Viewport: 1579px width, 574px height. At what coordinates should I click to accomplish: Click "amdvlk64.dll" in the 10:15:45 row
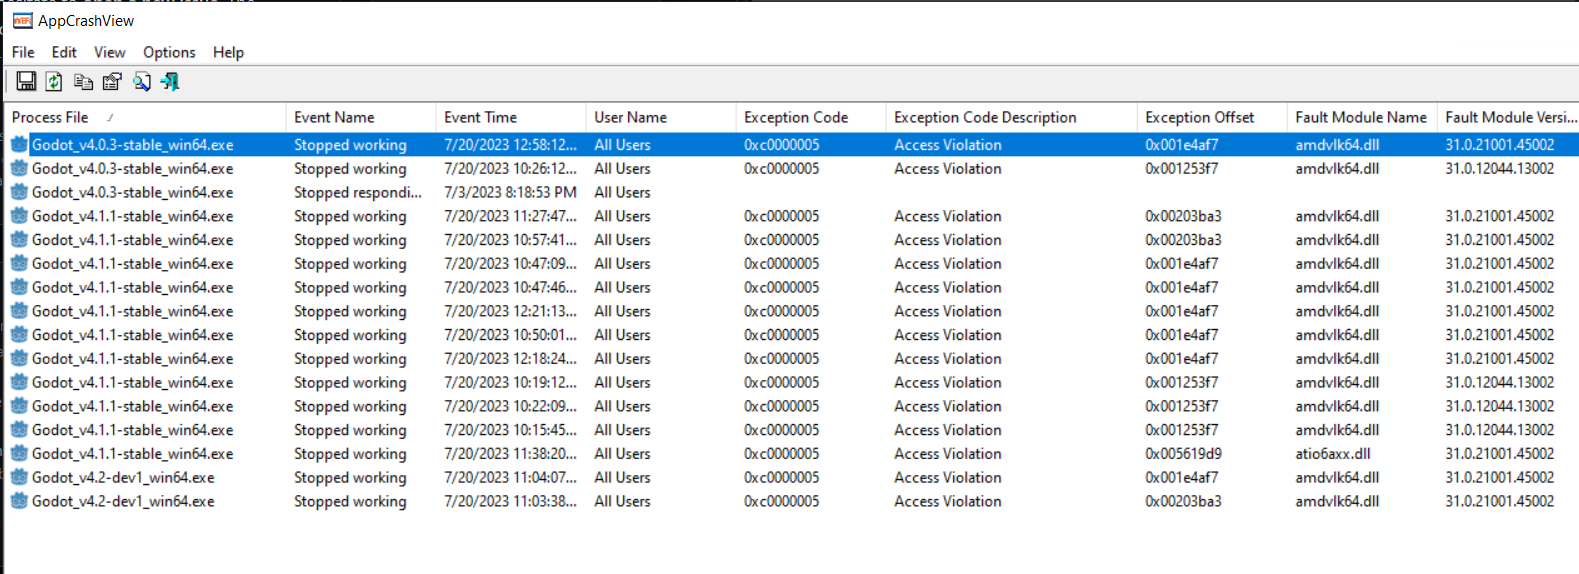click(1337, 430)
